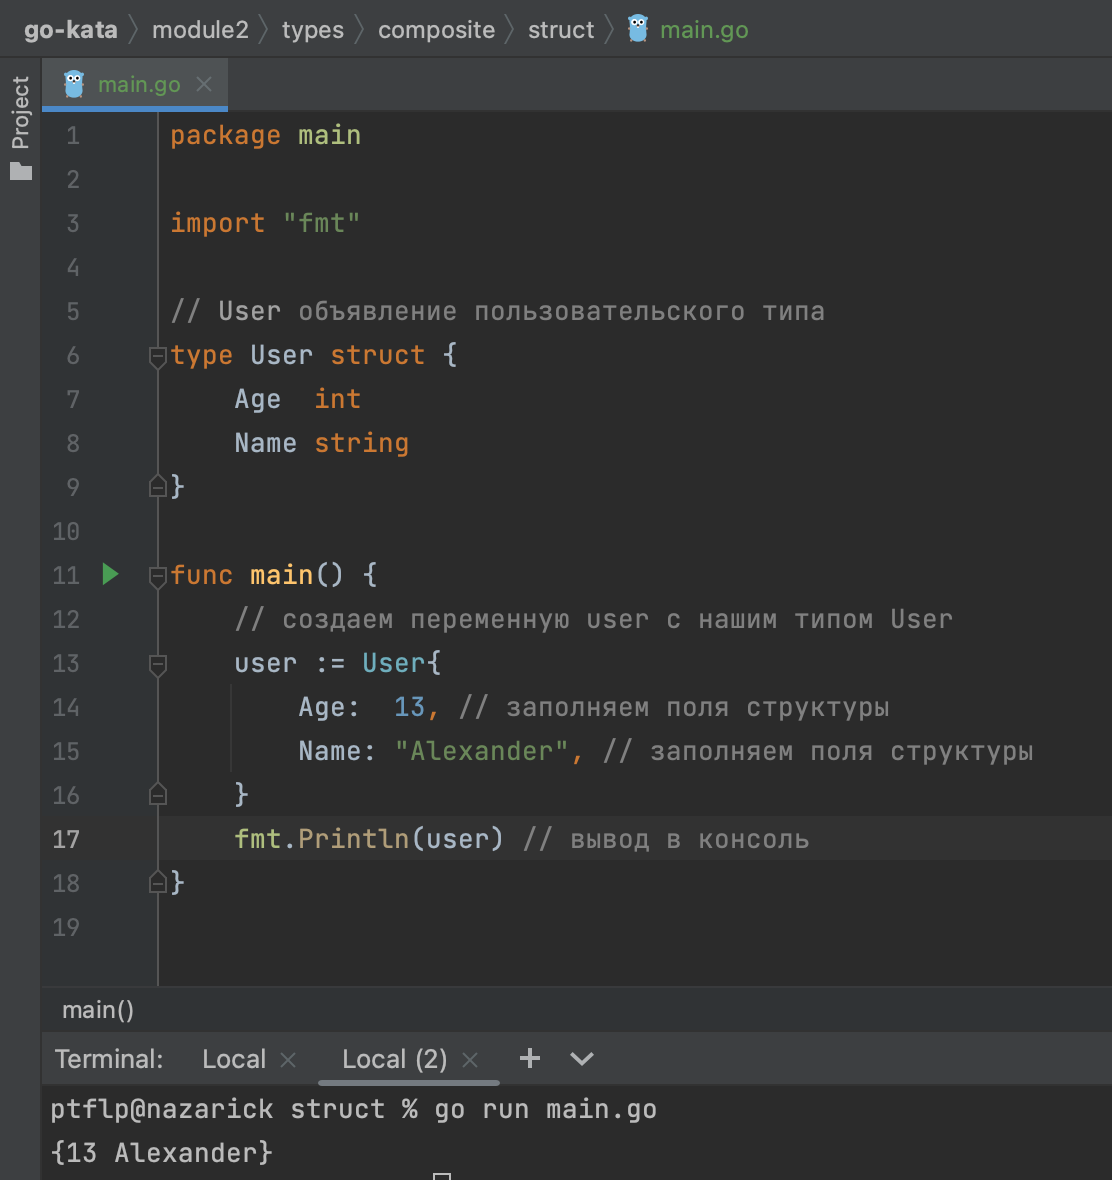Navigate to composite breadcrumb folder
1112x1180 pixels.
pyautogui.click(x=436, y=30)
